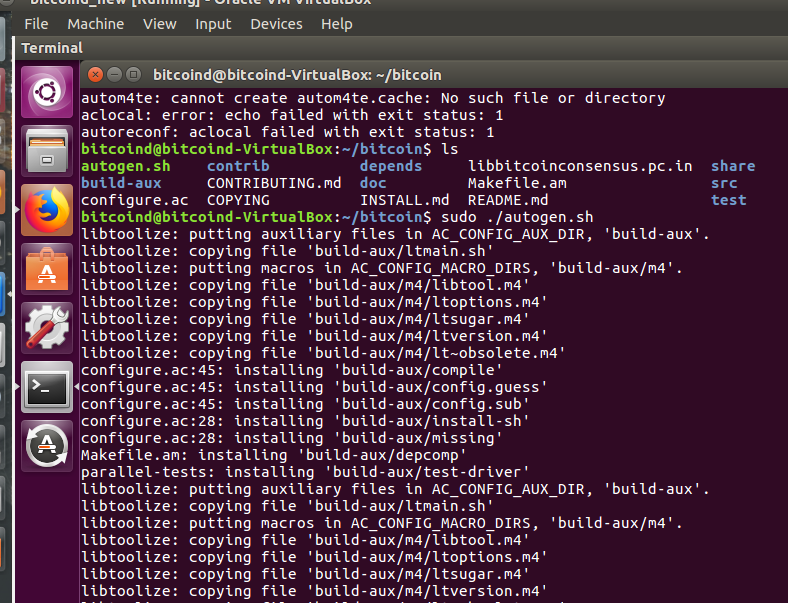
Task: Launch Firefox from the Ubuntu dock
Action: tap(47, 210)
